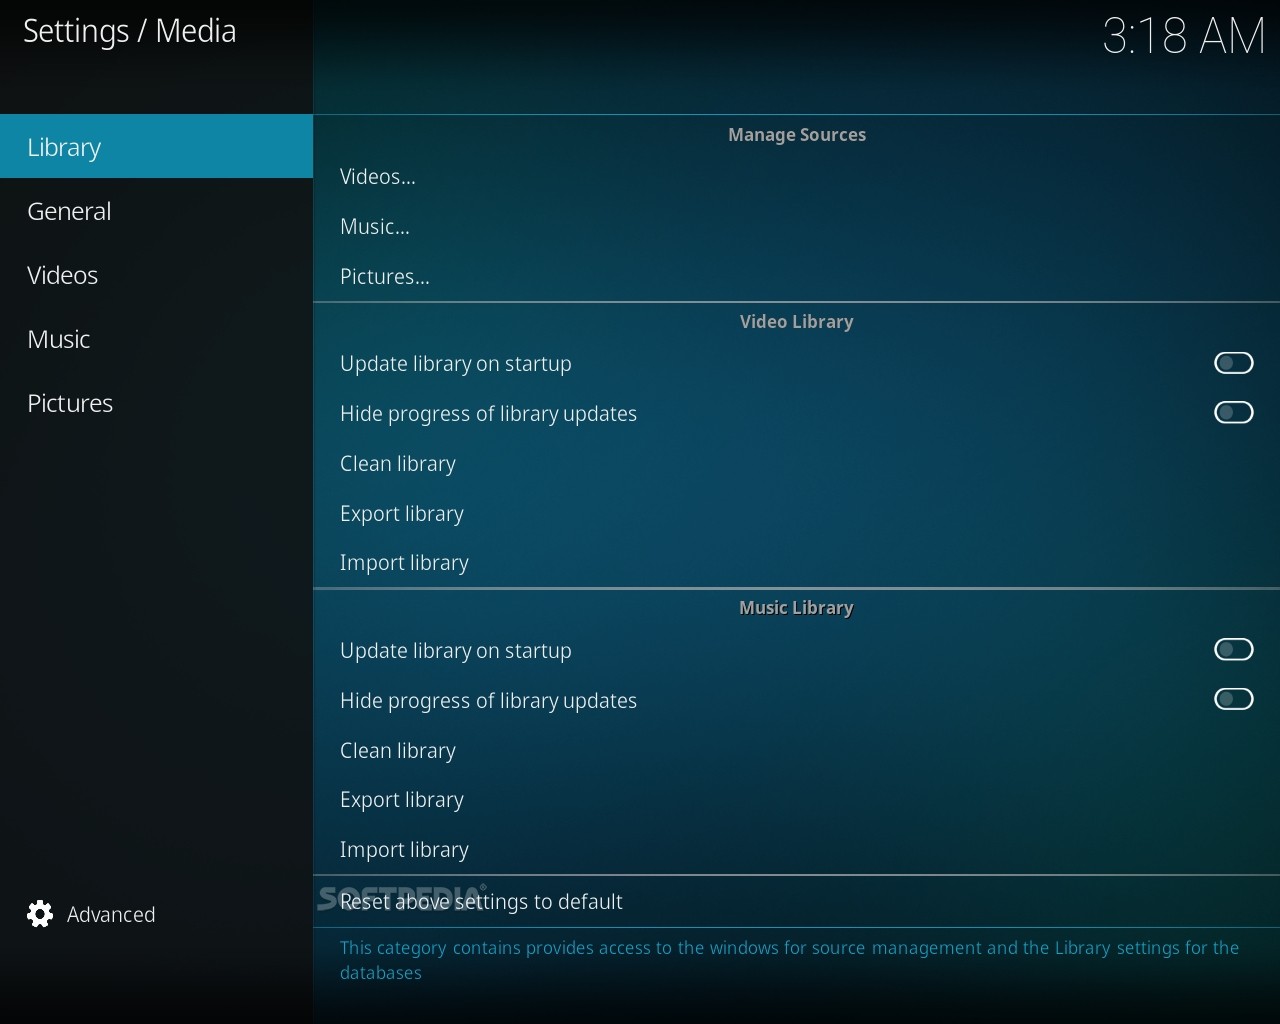This screenshot has width=1280, height=1024.
Task: Import the Video Library
Action: 796,563
